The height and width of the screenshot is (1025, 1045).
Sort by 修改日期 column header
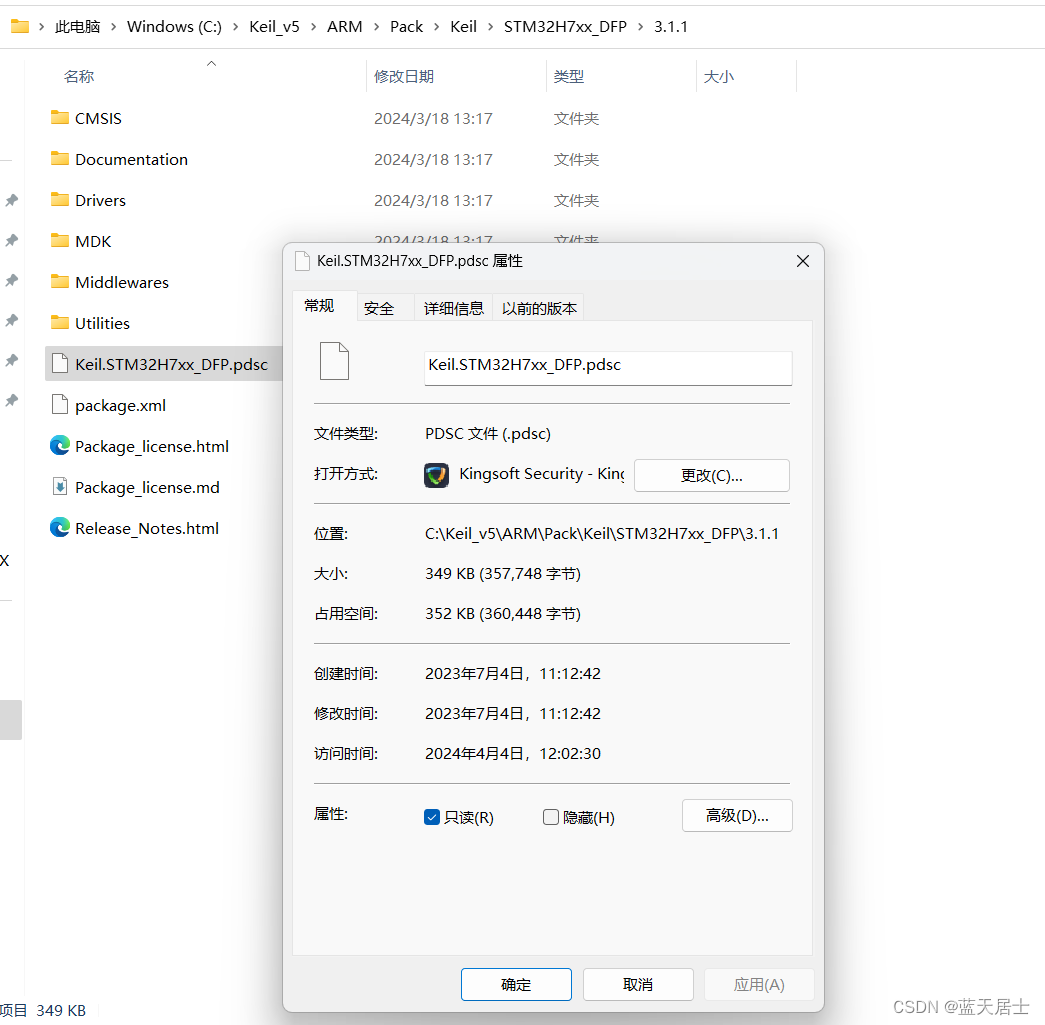404,77
